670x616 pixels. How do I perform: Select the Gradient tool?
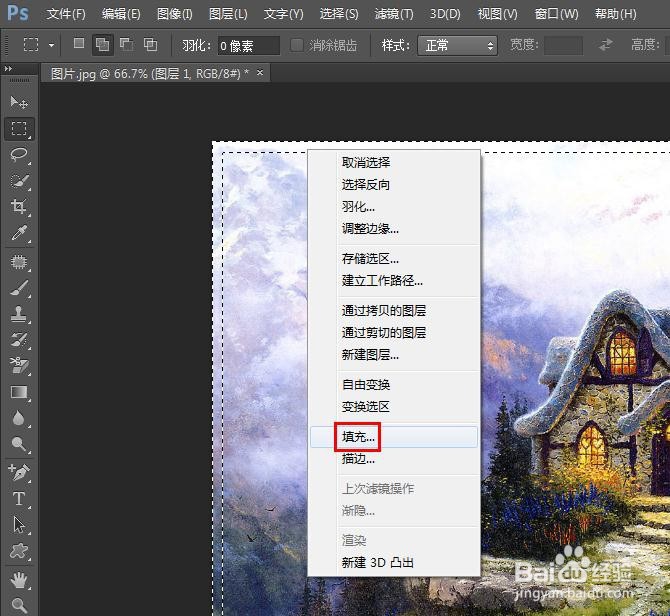[19, 392]
